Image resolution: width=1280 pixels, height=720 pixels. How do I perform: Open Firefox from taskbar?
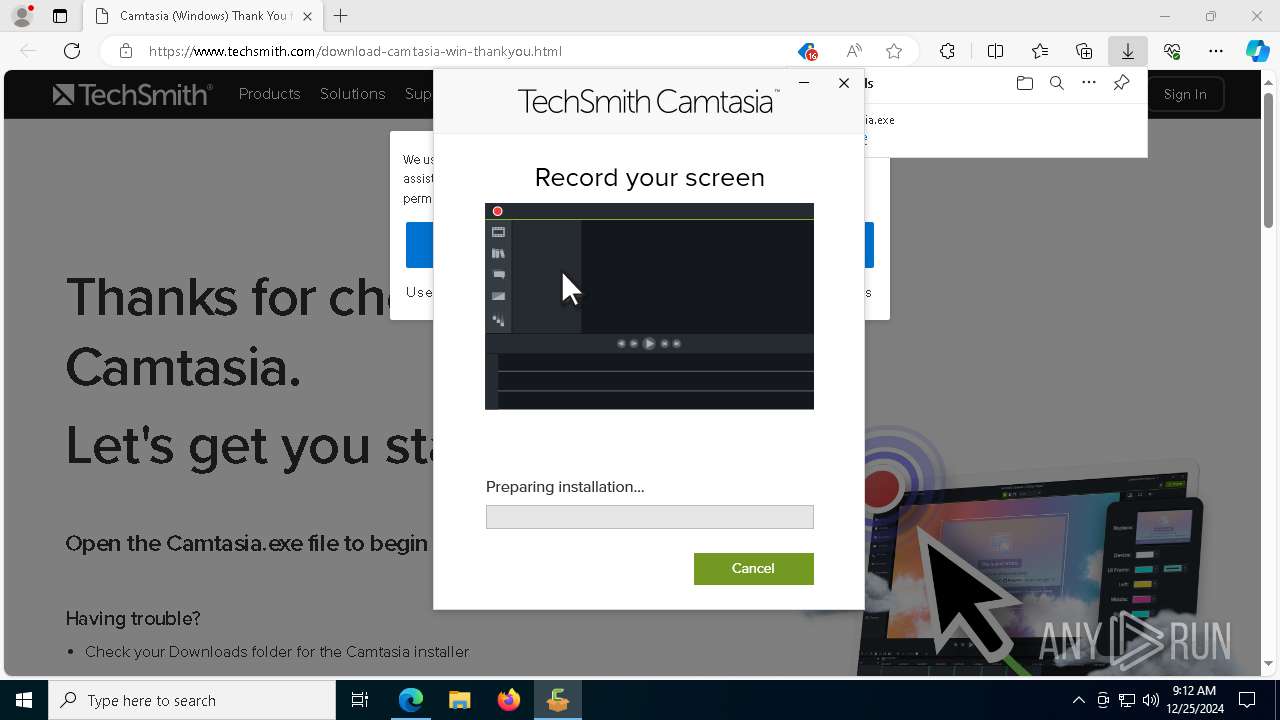pyautogui.click(x=509, y=700)
